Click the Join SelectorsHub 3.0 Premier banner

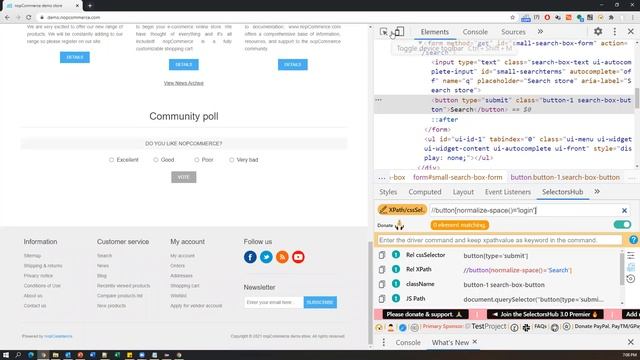[x=545, y=314]
